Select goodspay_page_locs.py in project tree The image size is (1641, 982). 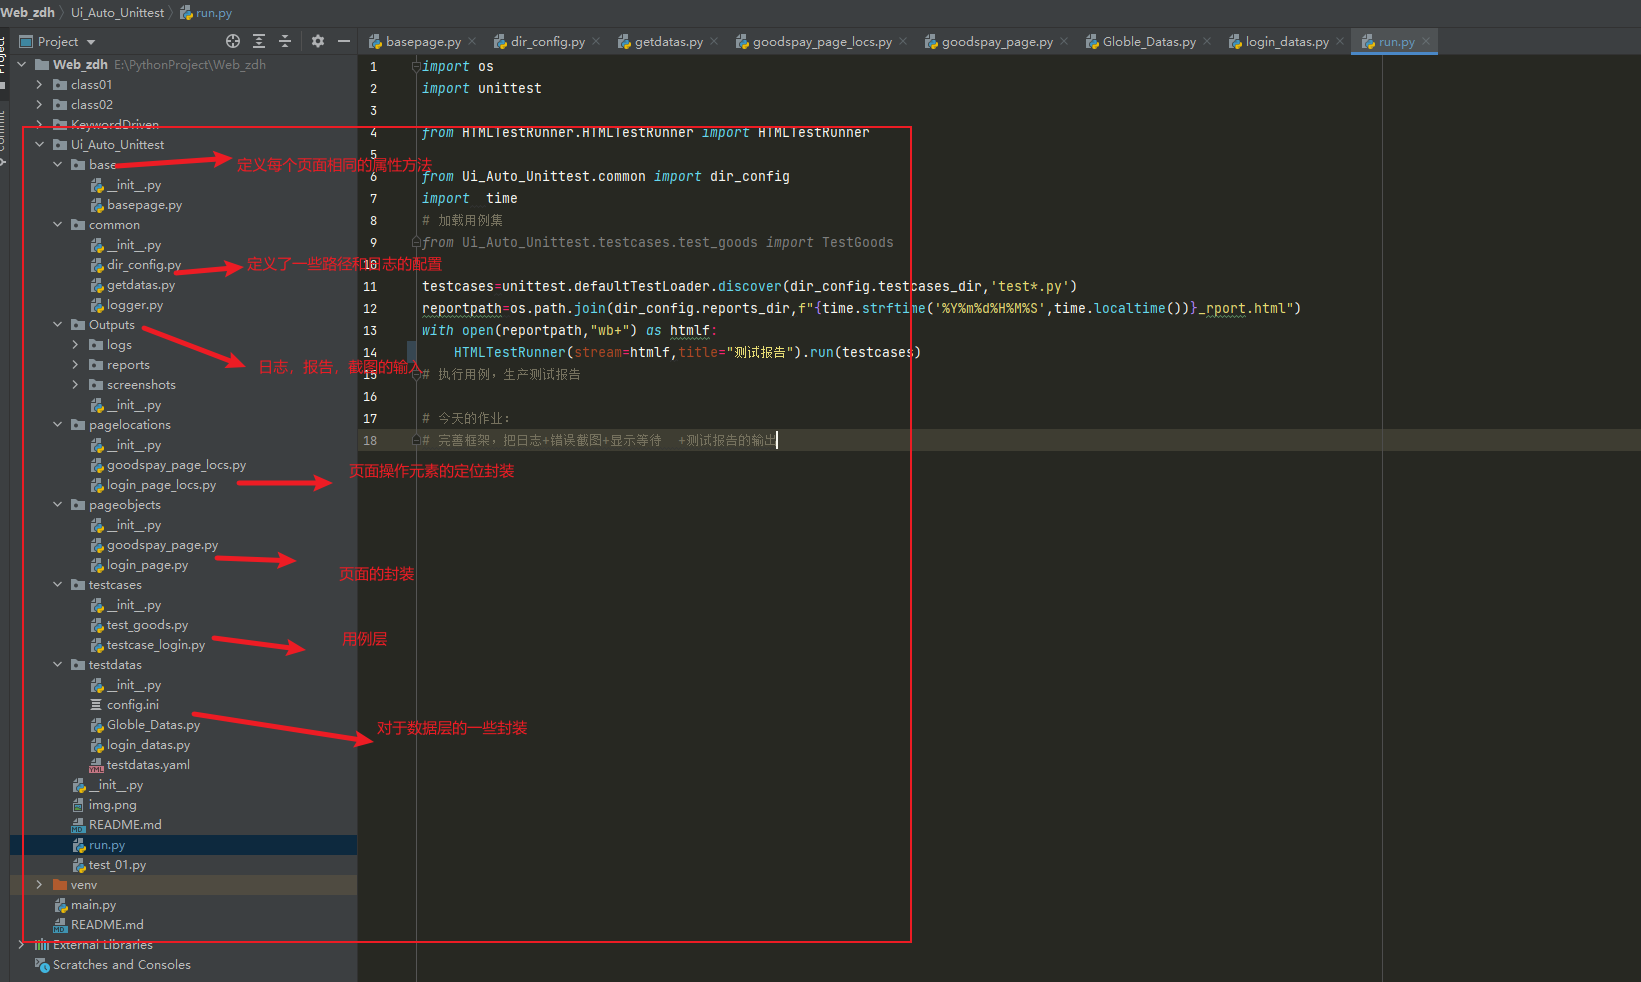point(176,465)
